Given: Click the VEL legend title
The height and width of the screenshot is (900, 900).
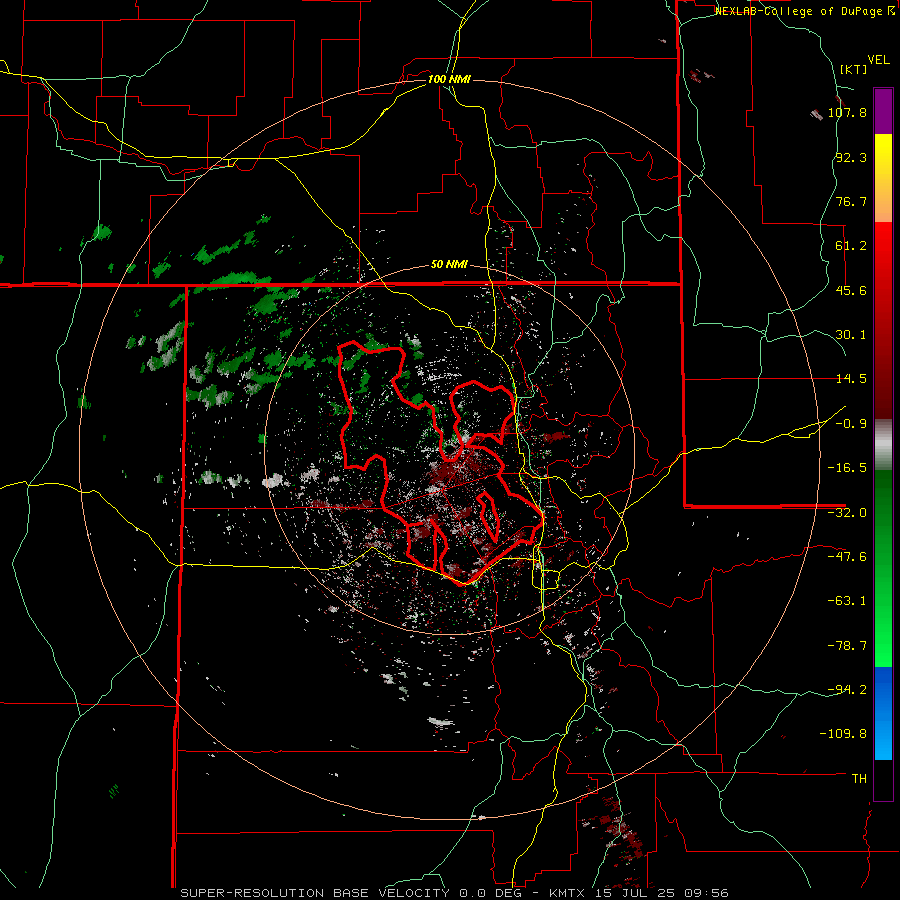Looking at the screenshot, I should (879, 60).
